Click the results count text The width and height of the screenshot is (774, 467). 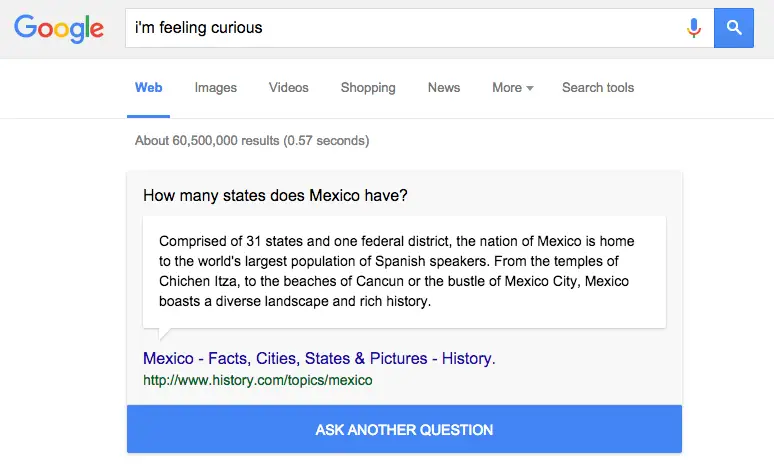click(252, 141)
